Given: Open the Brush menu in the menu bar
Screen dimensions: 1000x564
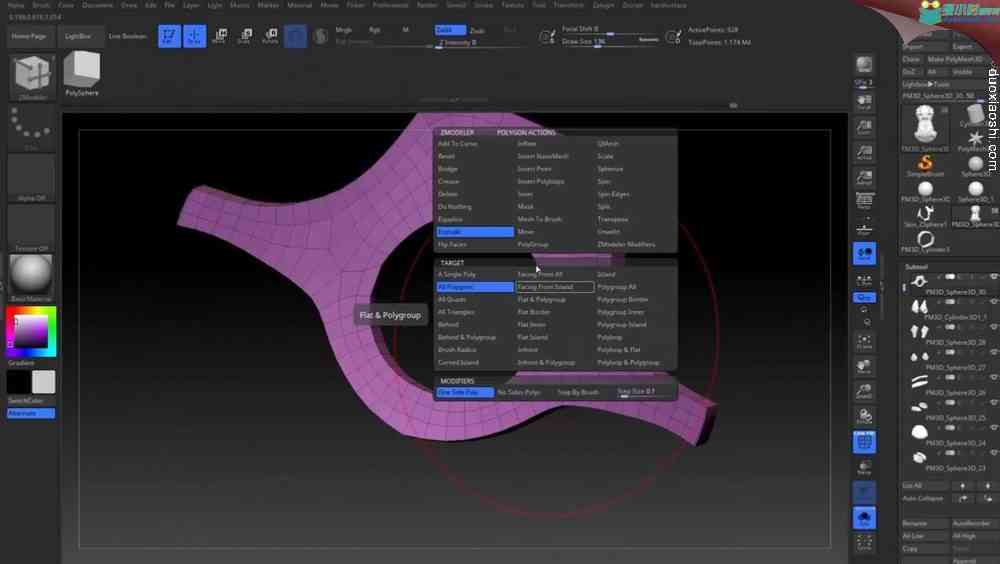Looking at the screenshot, I should pyautogui.click(x=41, y=4).
